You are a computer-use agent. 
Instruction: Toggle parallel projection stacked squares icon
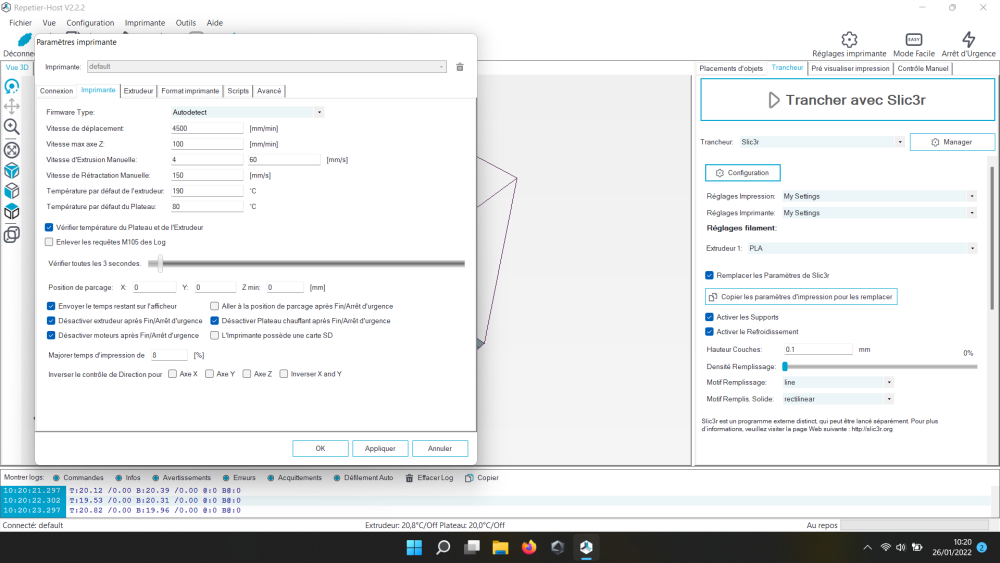pyautogui.click(x=11, y=235)
